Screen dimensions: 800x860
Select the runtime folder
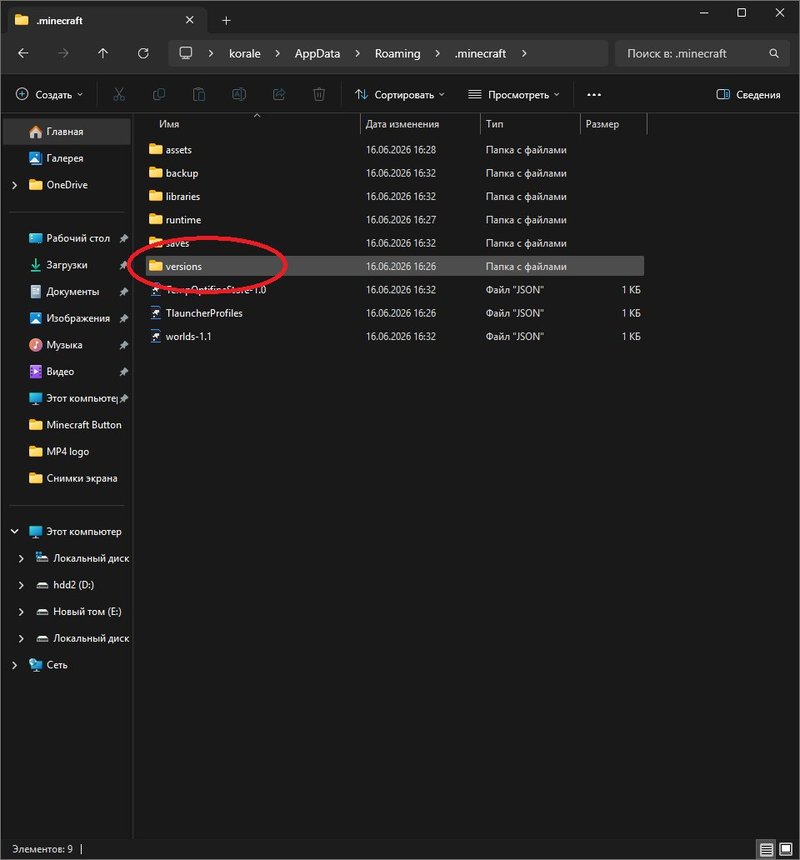[395, 219]
